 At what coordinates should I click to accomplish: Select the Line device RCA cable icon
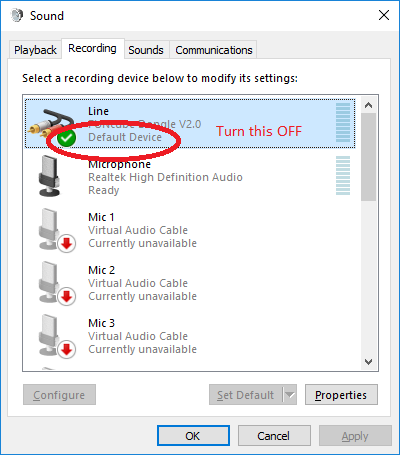coord(51,122)
